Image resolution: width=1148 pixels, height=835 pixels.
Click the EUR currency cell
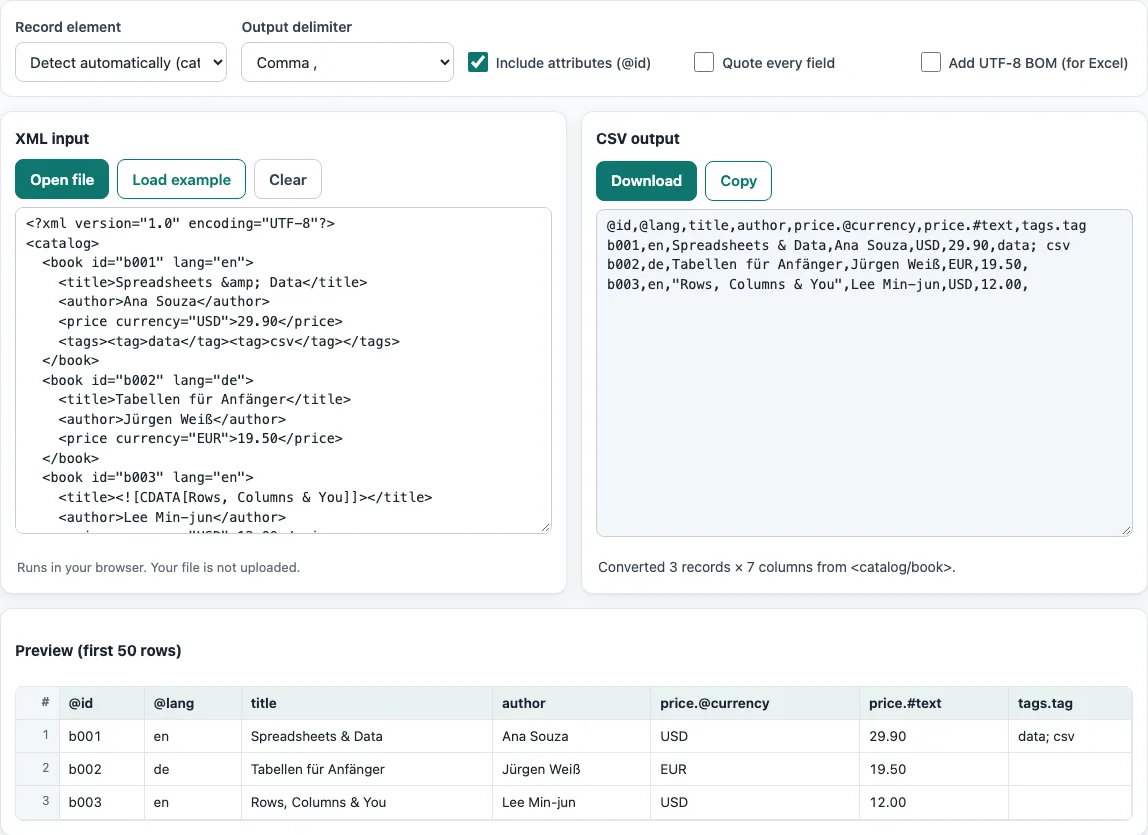point(756,769)
